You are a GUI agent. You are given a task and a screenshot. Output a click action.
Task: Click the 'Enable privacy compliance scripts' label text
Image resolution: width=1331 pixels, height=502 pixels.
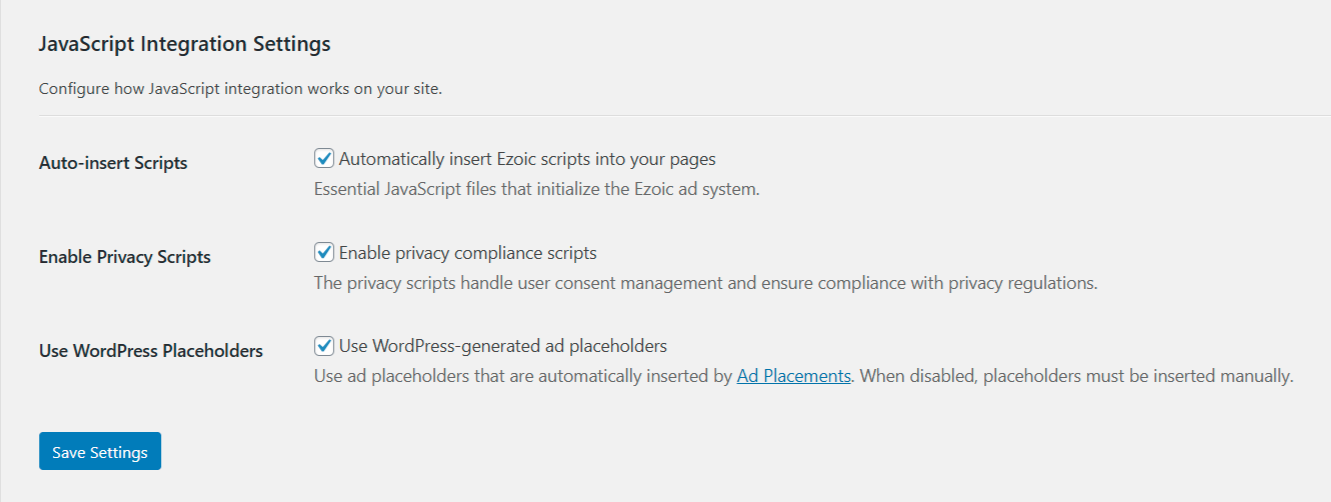(x=467, y=253)
